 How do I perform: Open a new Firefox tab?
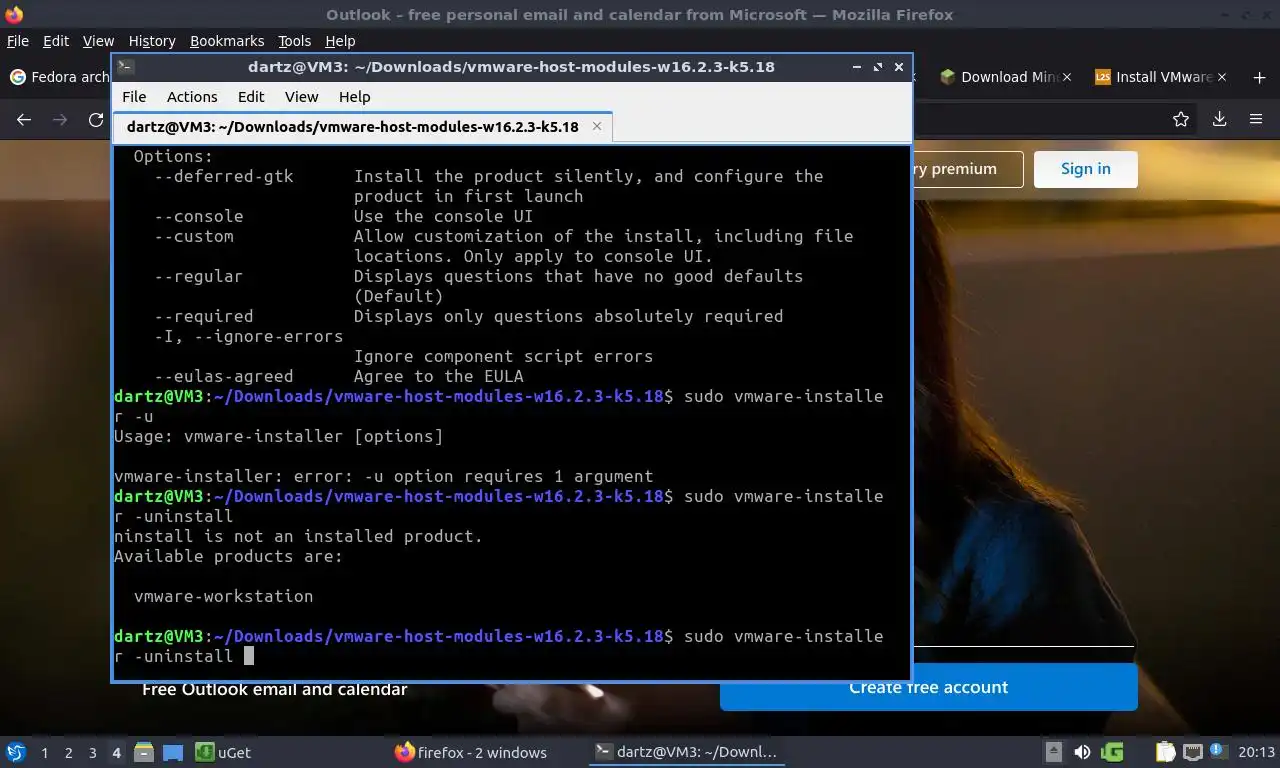(1259, 77)
